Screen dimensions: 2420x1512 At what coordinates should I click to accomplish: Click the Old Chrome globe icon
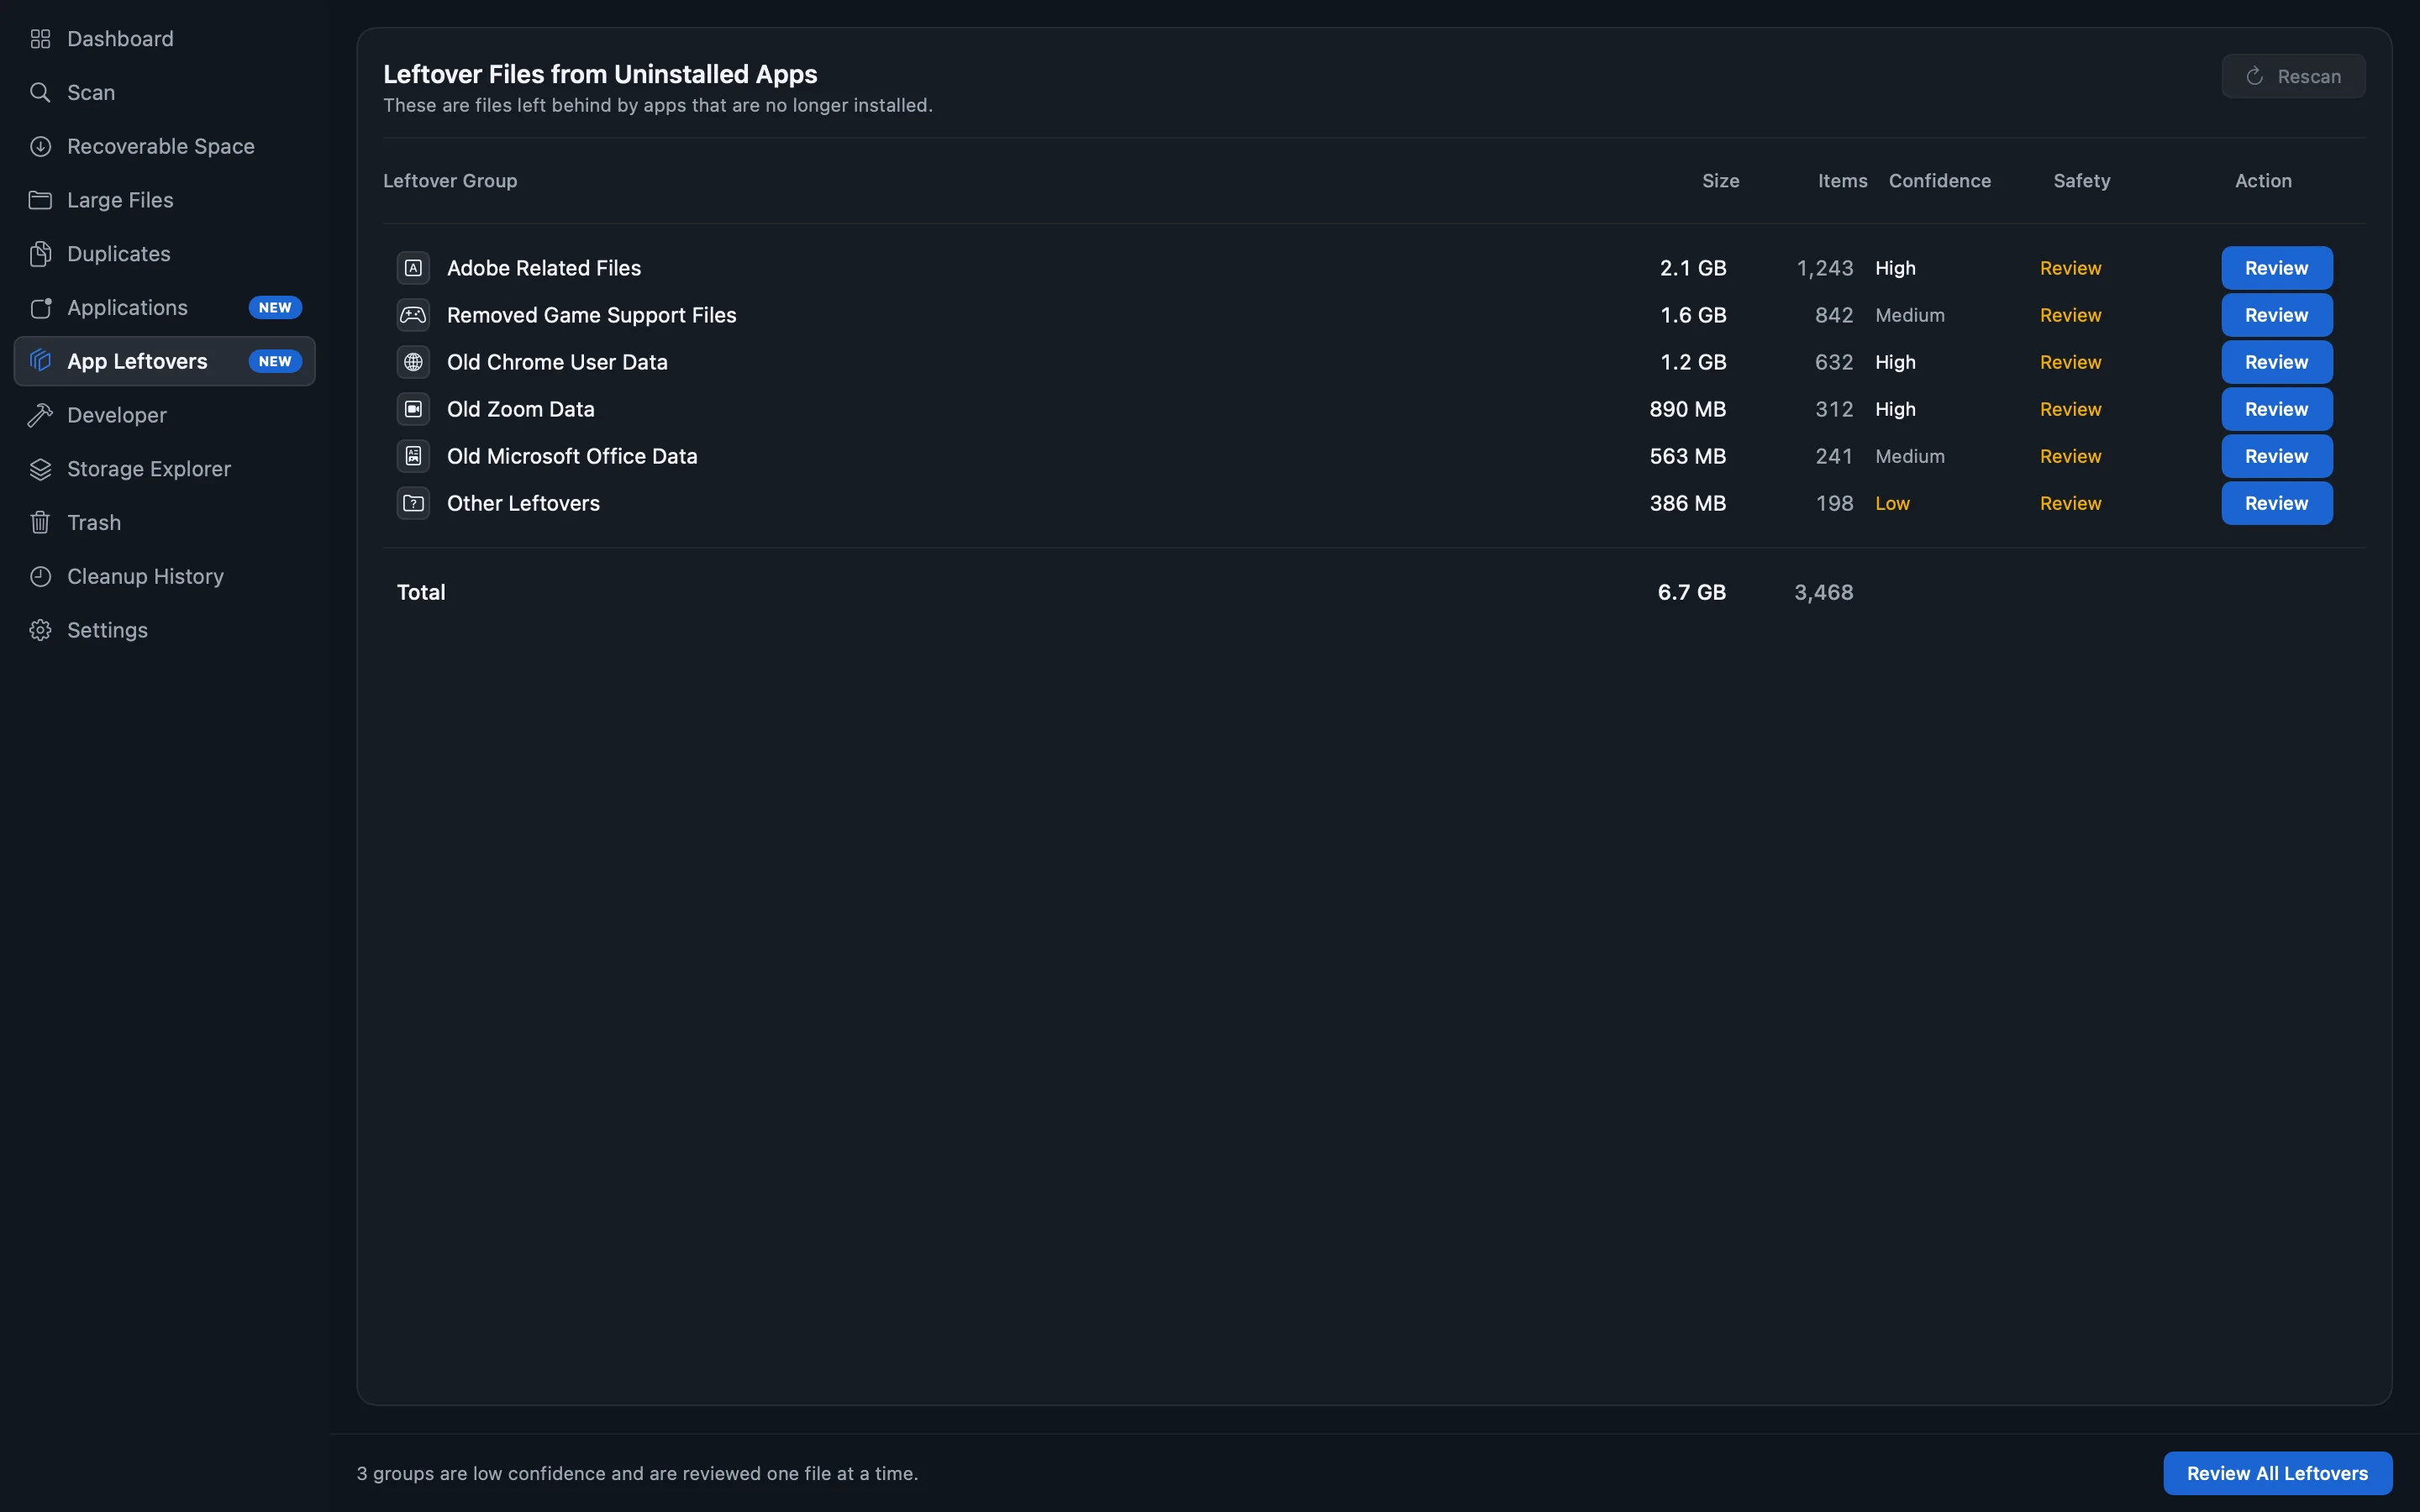tap(413, 362)
